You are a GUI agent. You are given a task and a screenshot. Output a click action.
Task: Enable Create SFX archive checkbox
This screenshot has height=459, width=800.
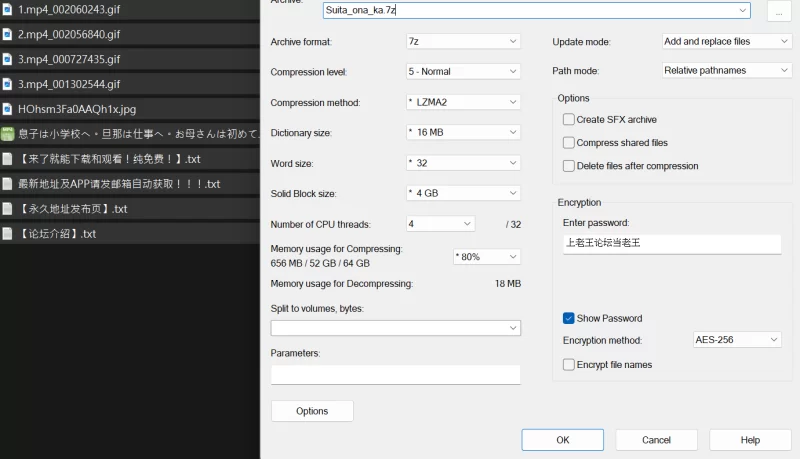point(568,119)
